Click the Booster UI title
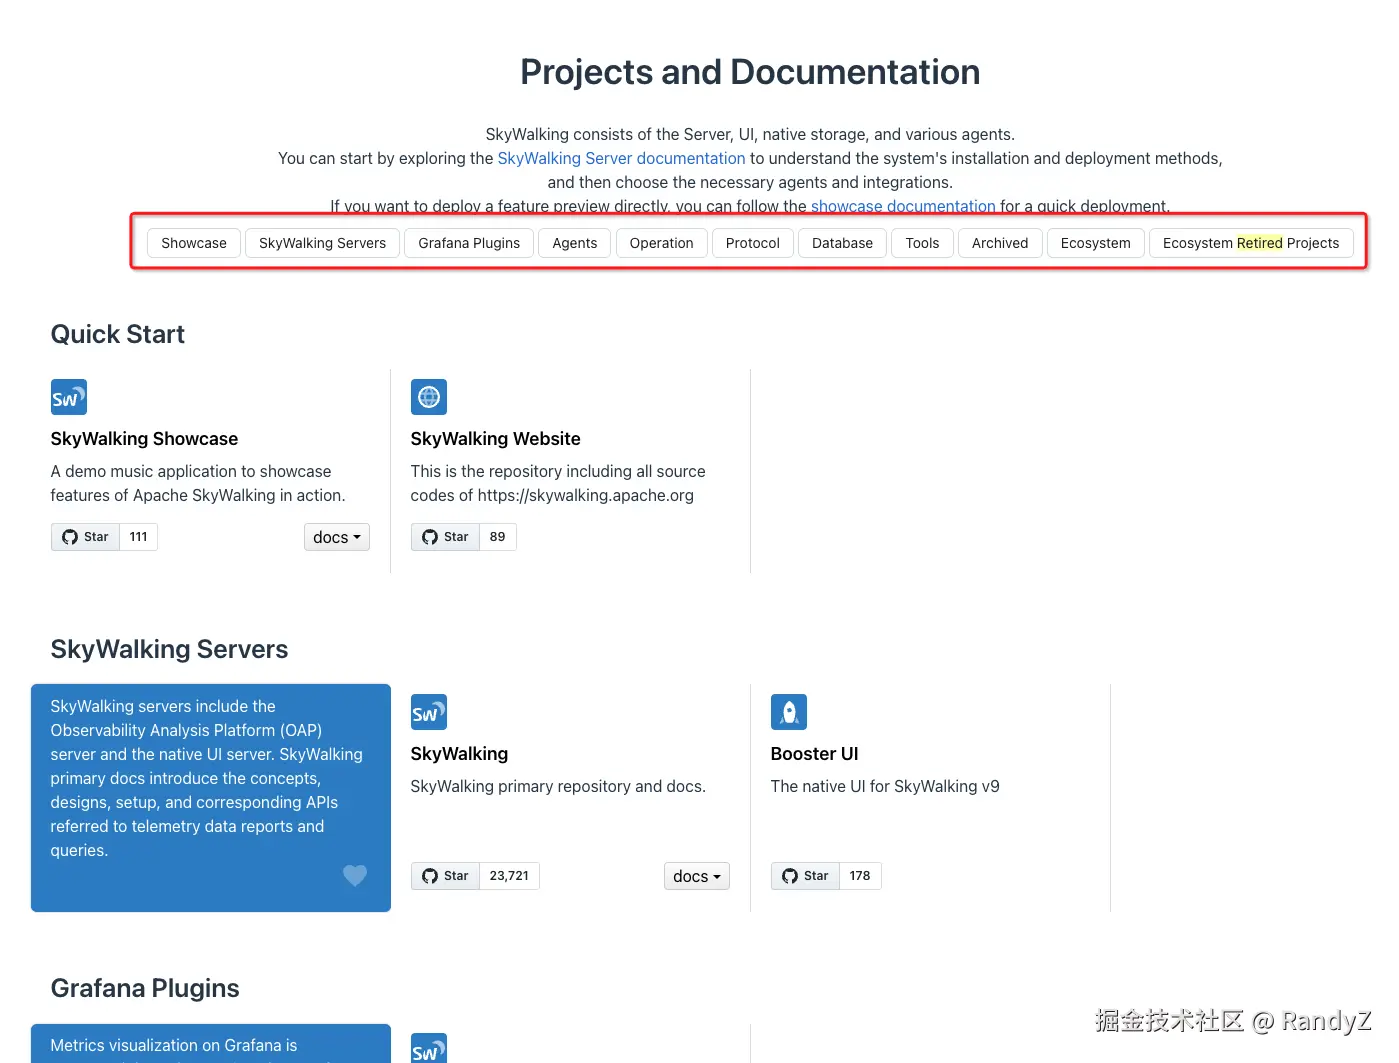This screenshot has width=1399, height=1063. tap(814, 754)
